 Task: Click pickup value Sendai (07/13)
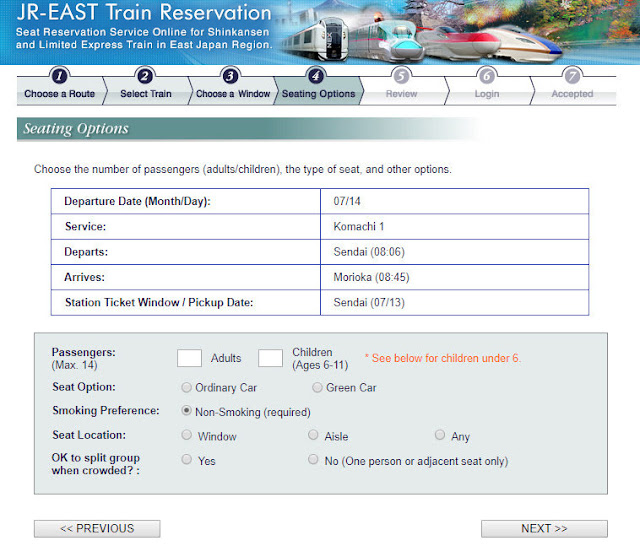tap(369, 302)
